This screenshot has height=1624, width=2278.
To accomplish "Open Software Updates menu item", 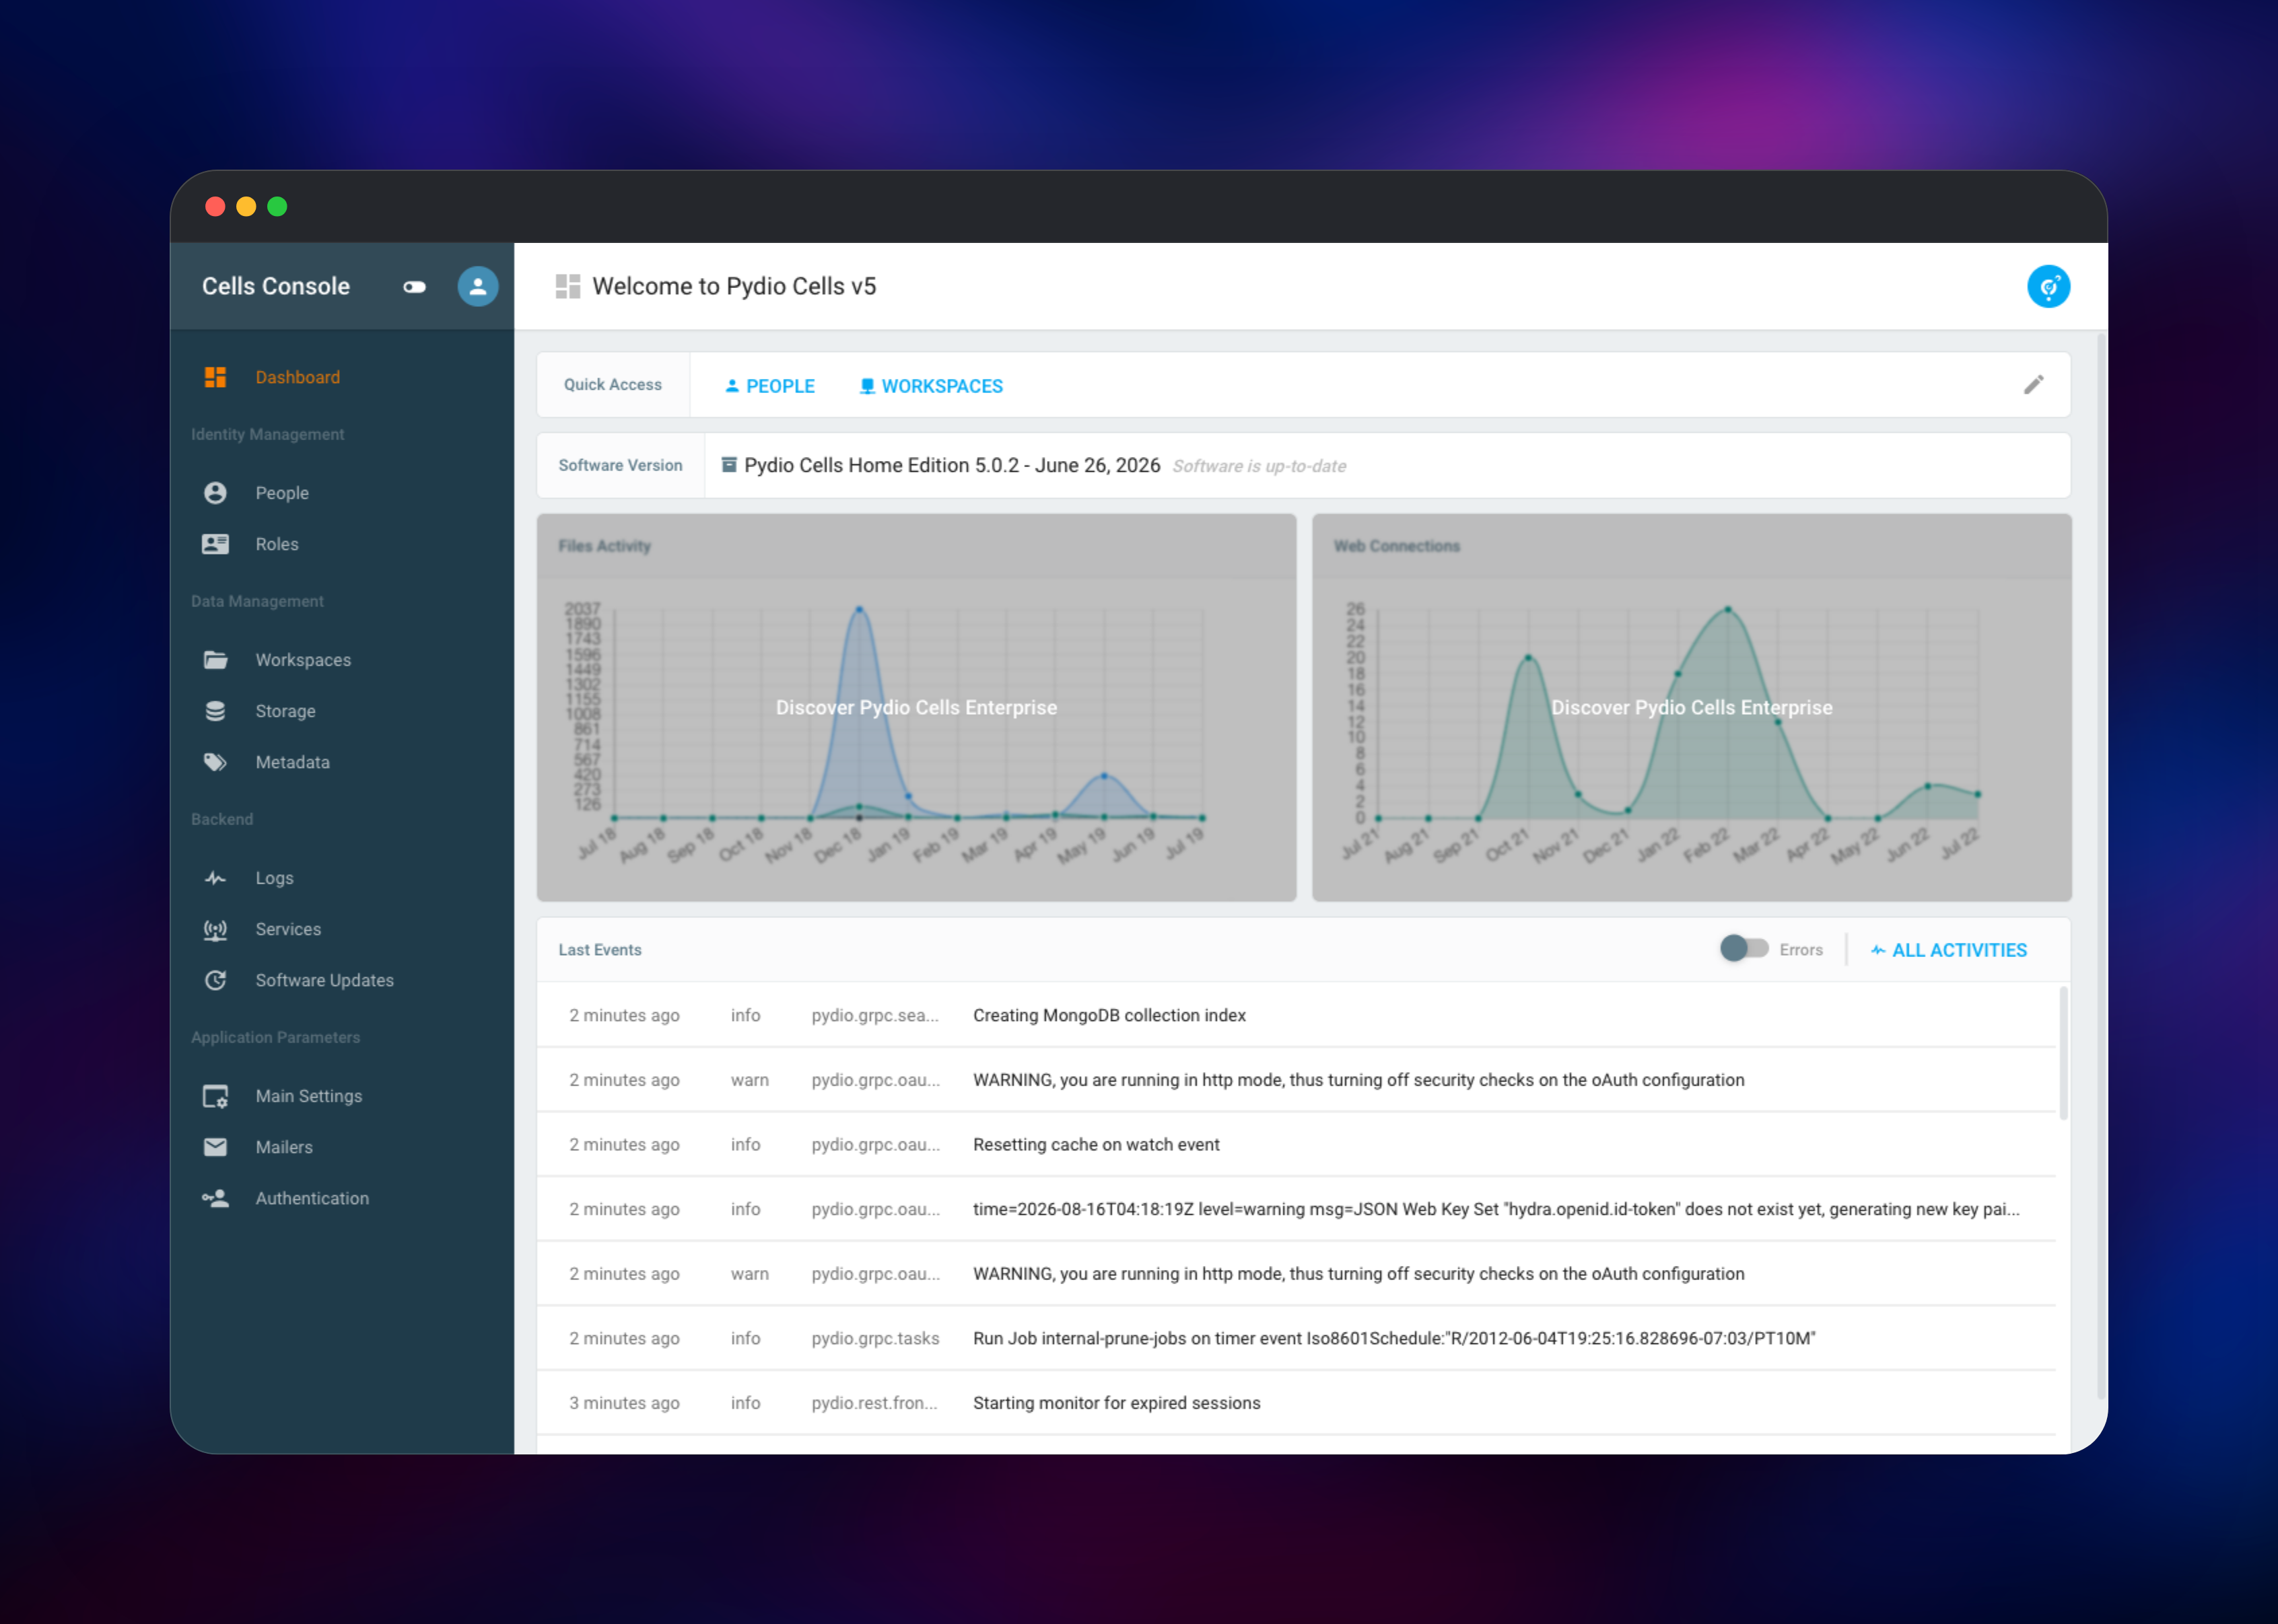I will tap(342, 980).
